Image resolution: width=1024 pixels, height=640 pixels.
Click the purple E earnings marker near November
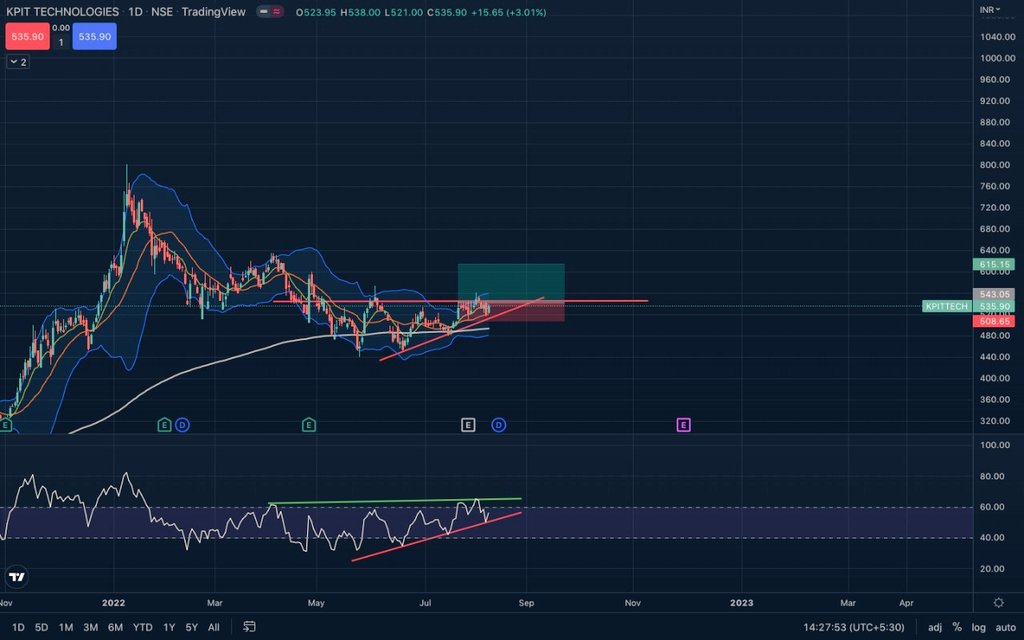click(x=683, y=425)
